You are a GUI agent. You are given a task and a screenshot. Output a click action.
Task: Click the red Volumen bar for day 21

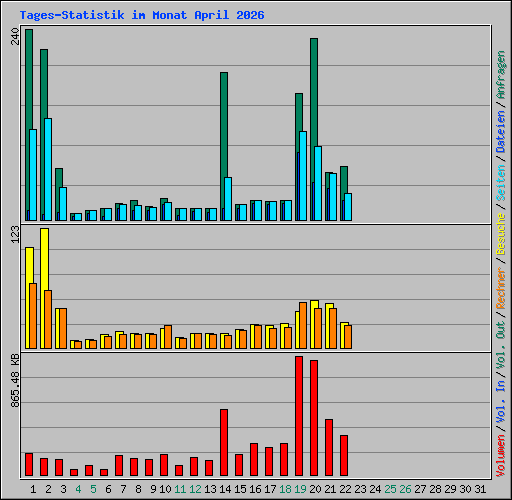tap(329, 447)
